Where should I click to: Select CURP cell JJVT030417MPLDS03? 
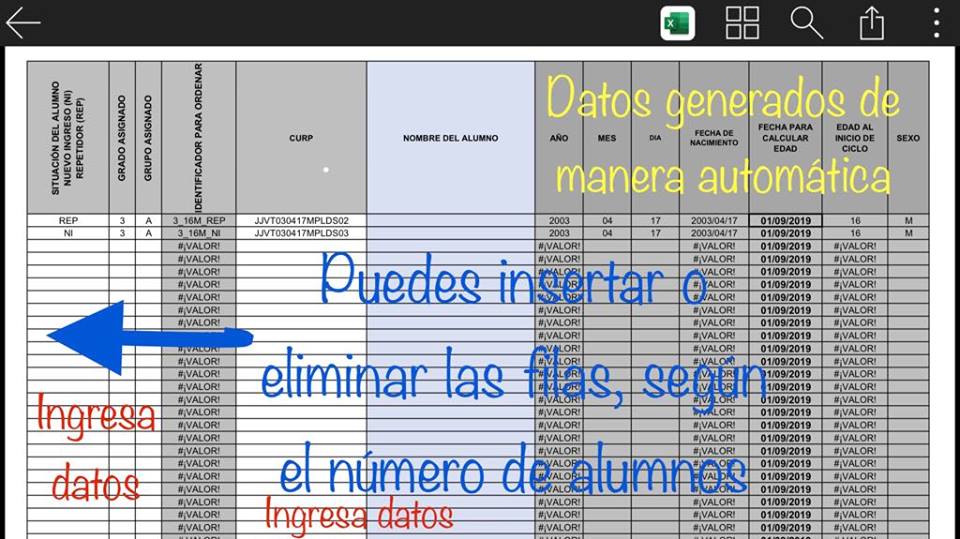(301, 233)
